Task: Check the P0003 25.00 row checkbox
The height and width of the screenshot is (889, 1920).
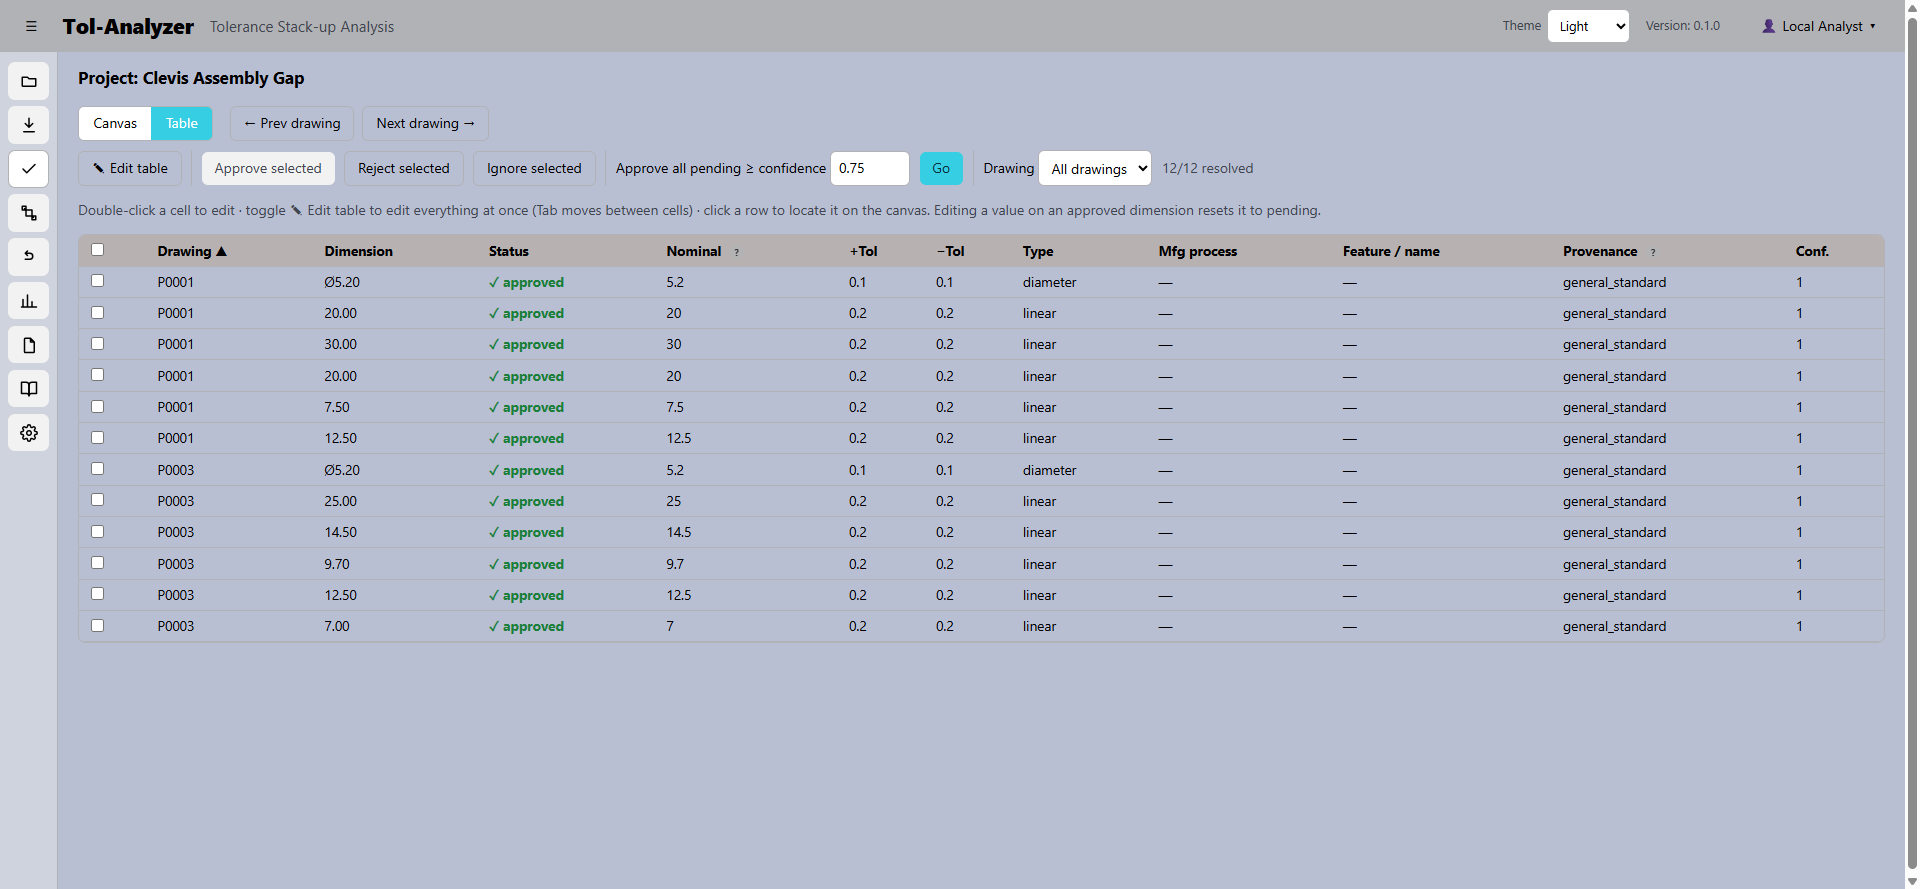Action: [98, 500]
